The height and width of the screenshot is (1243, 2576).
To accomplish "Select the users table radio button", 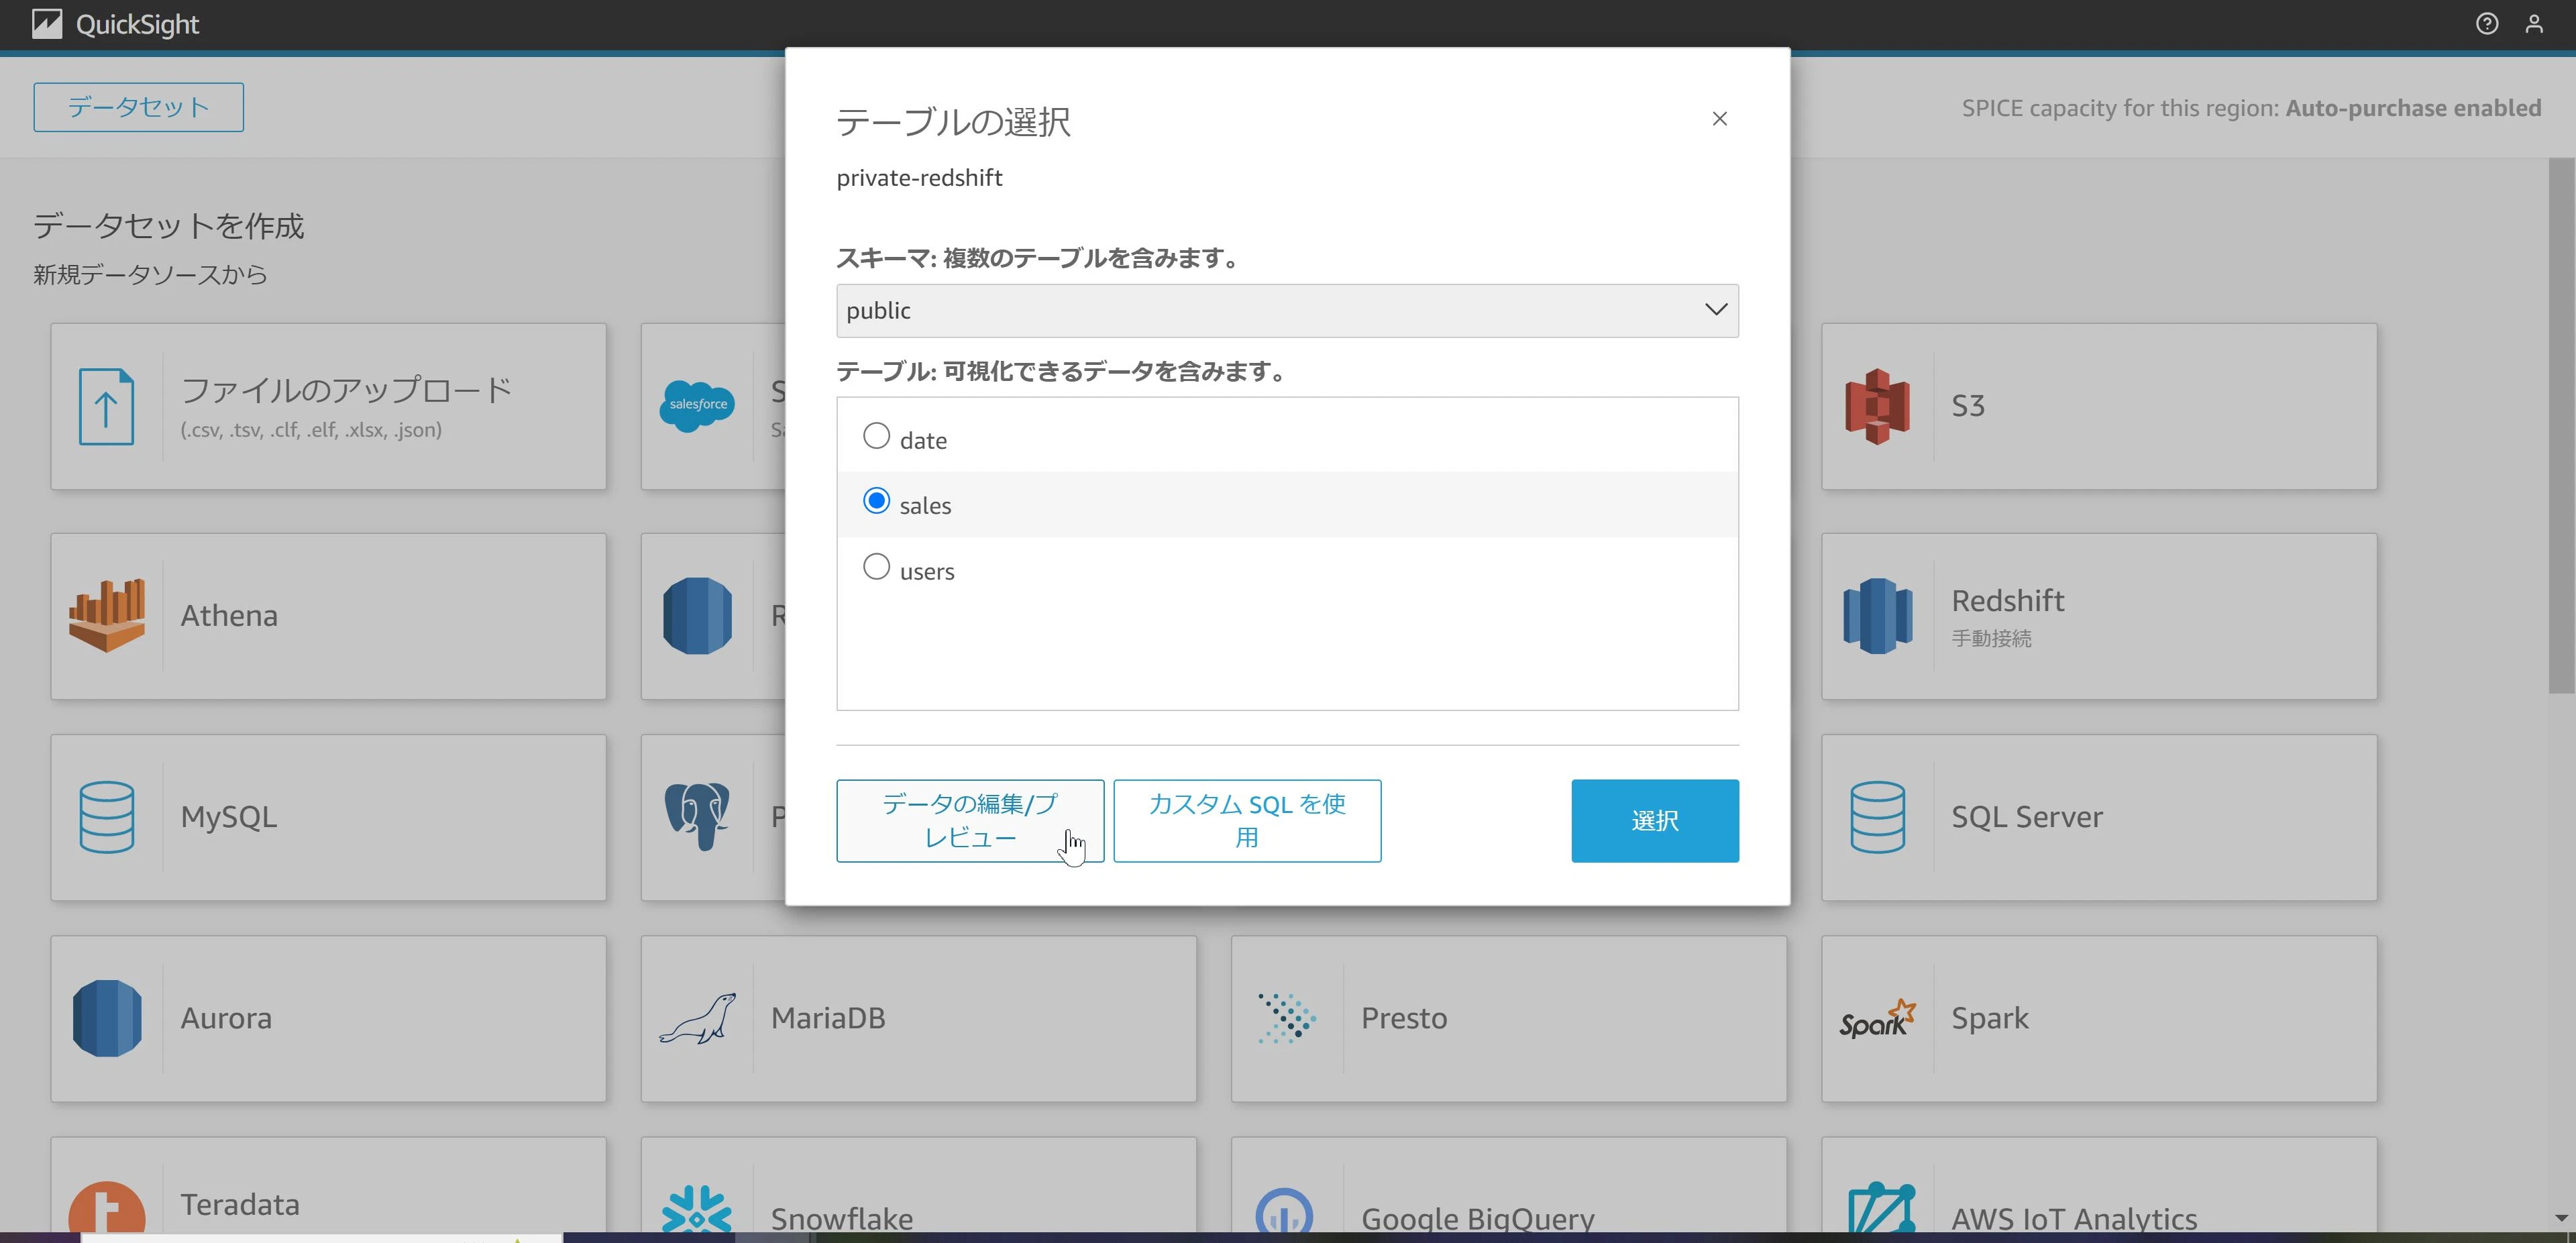I will (876, 567).
